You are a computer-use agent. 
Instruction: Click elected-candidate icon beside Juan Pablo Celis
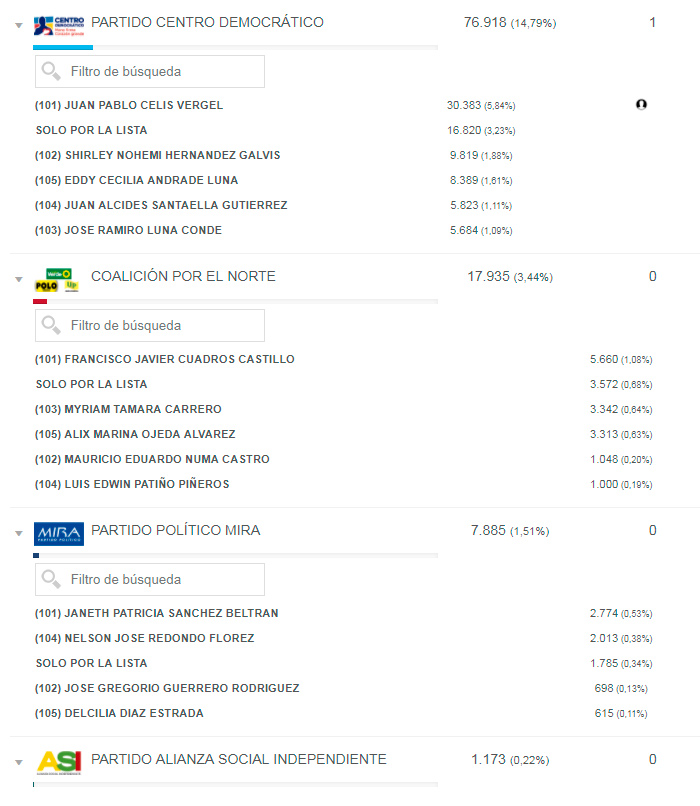point(641,104)
